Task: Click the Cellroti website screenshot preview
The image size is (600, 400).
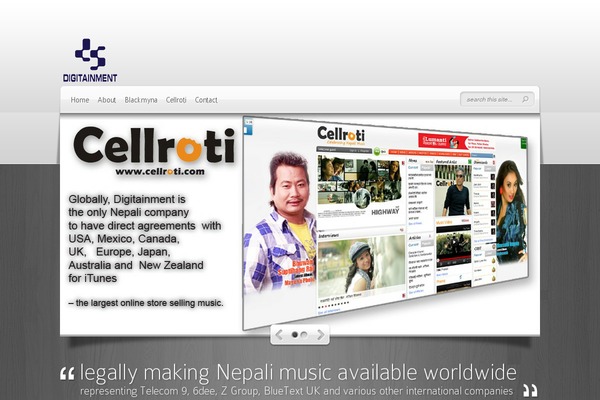Action: (x=386, y=223)
